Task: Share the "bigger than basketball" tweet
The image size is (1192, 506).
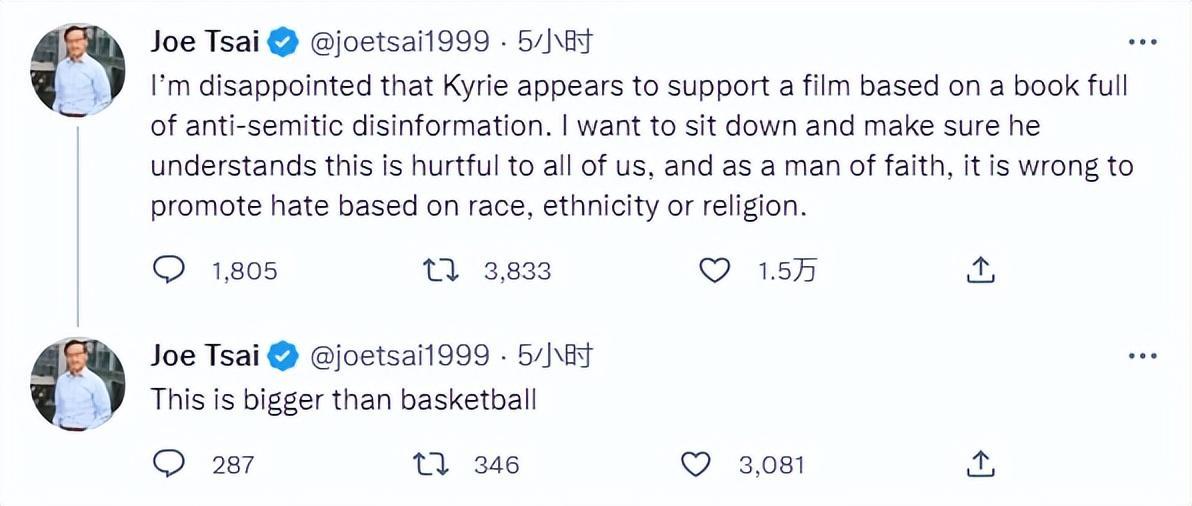Action: pyautogui.click(x=981, y=464)
